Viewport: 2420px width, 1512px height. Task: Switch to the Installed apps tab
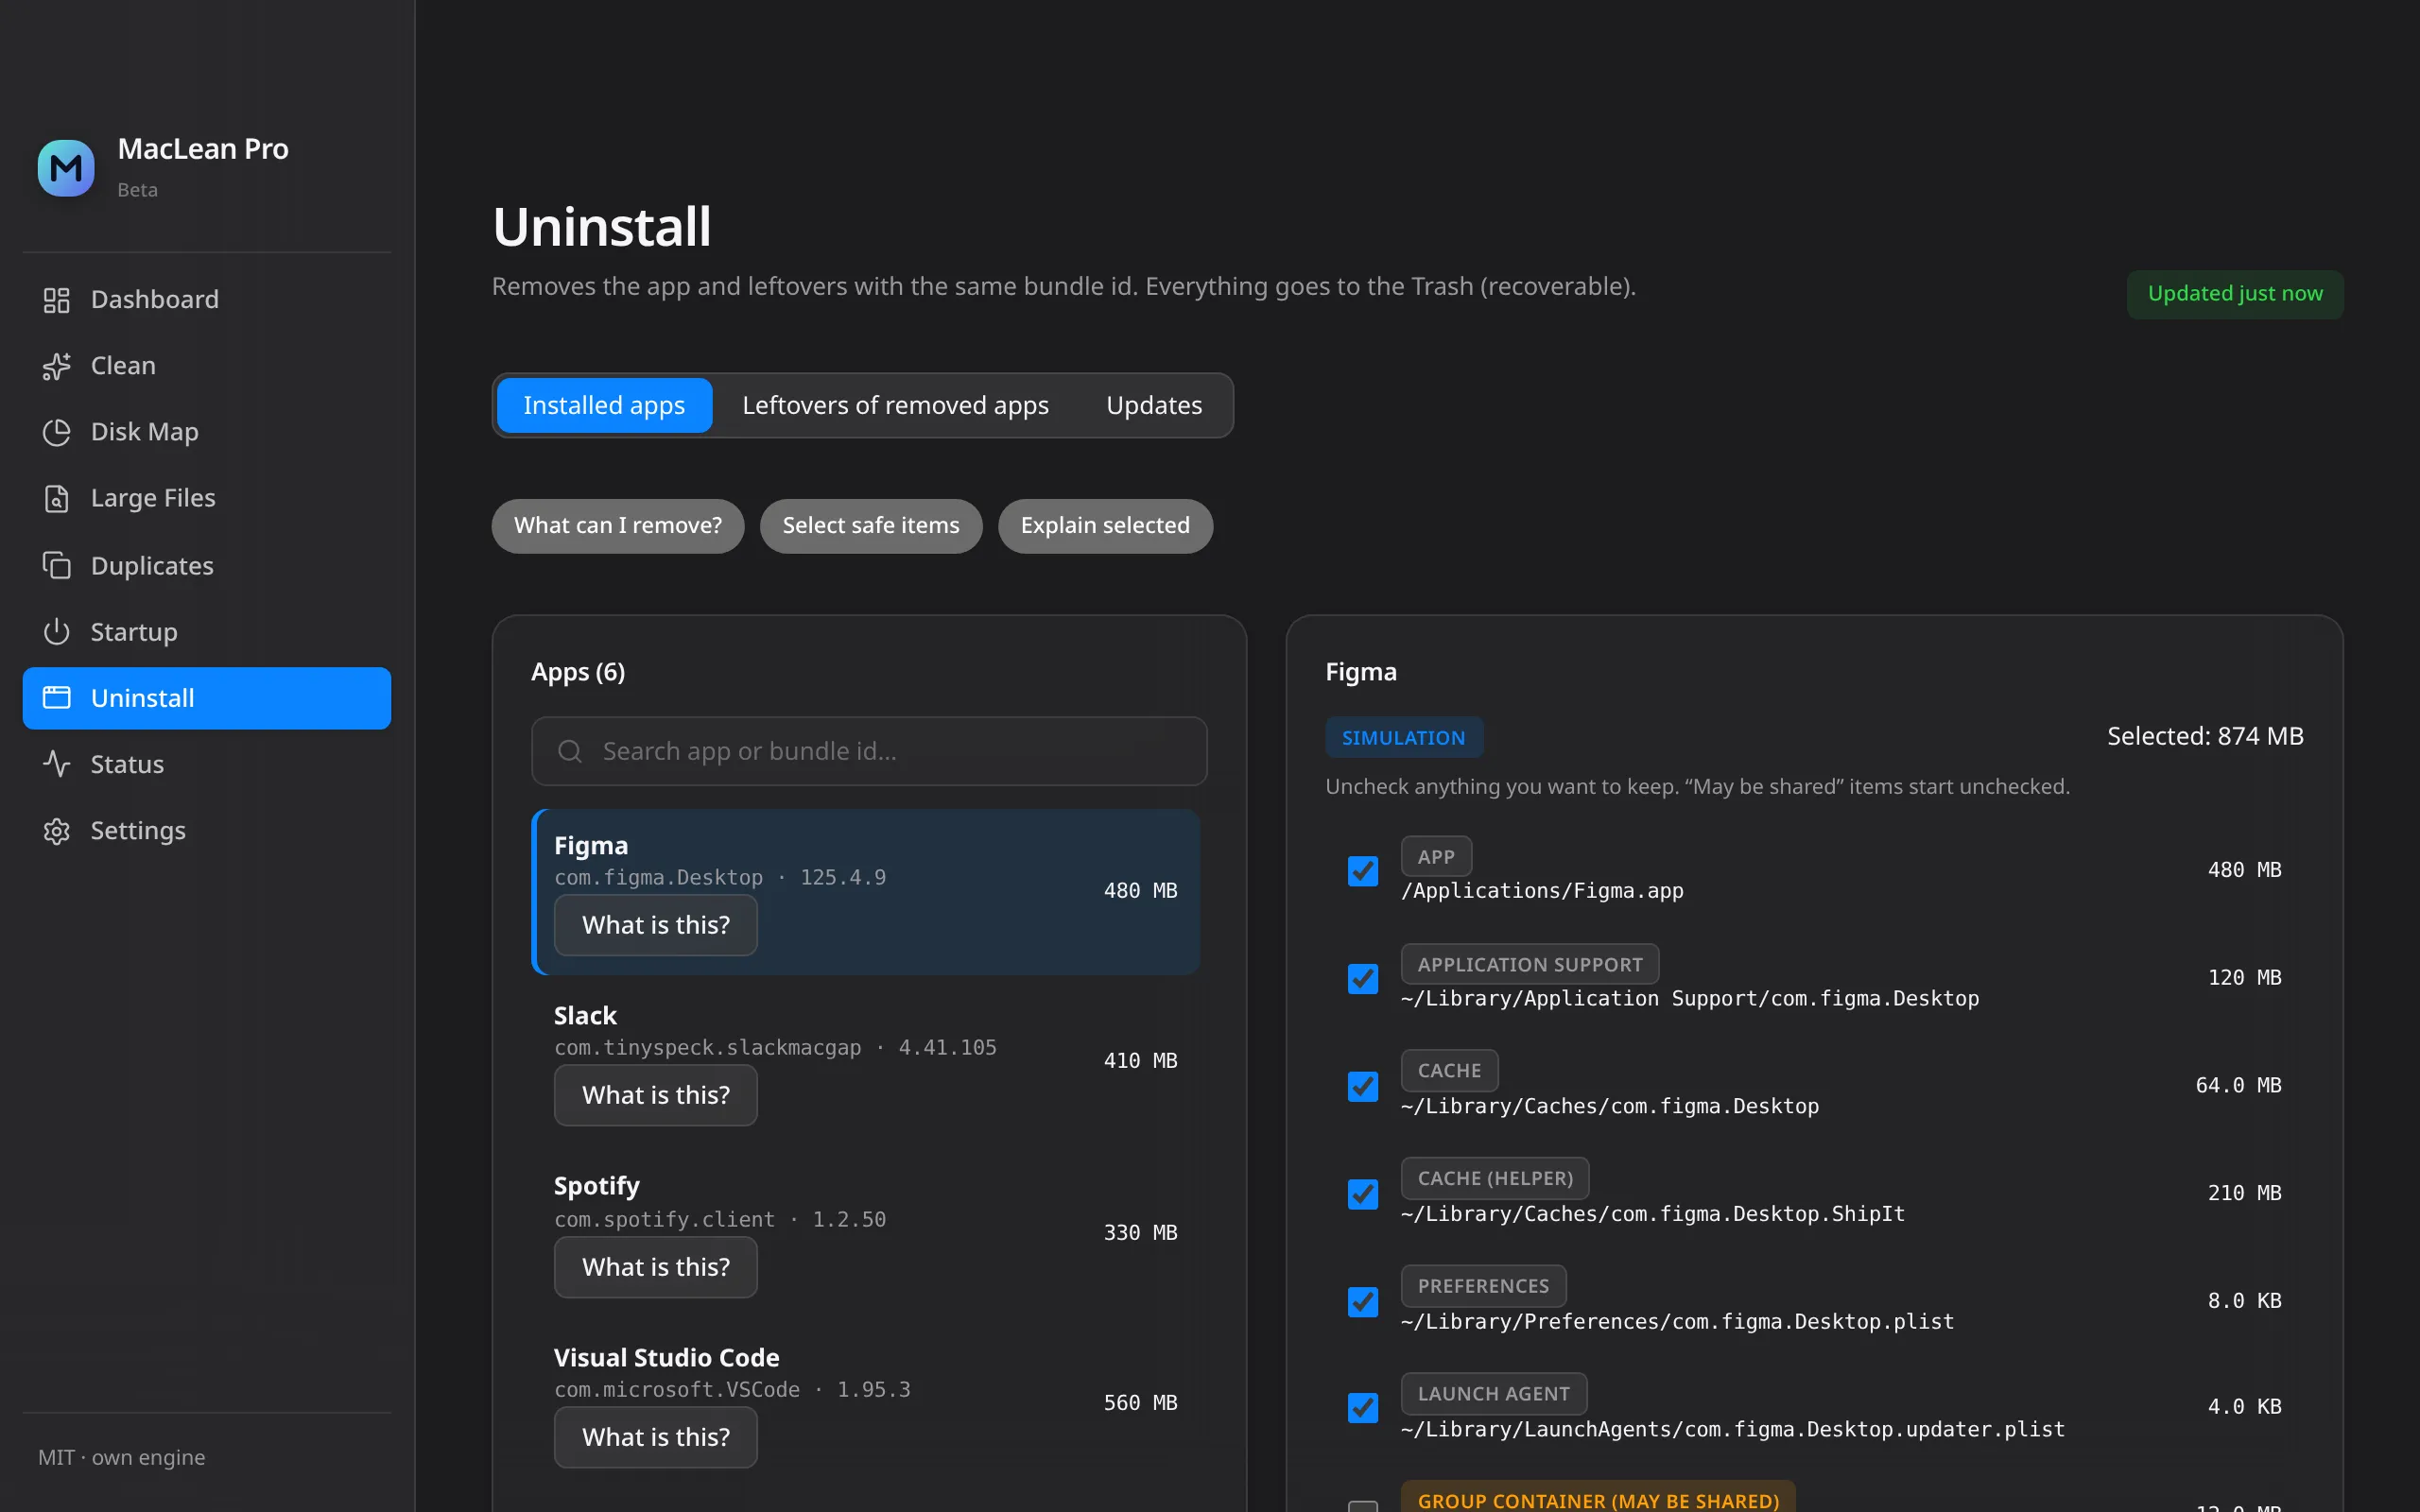click(604, 405)
